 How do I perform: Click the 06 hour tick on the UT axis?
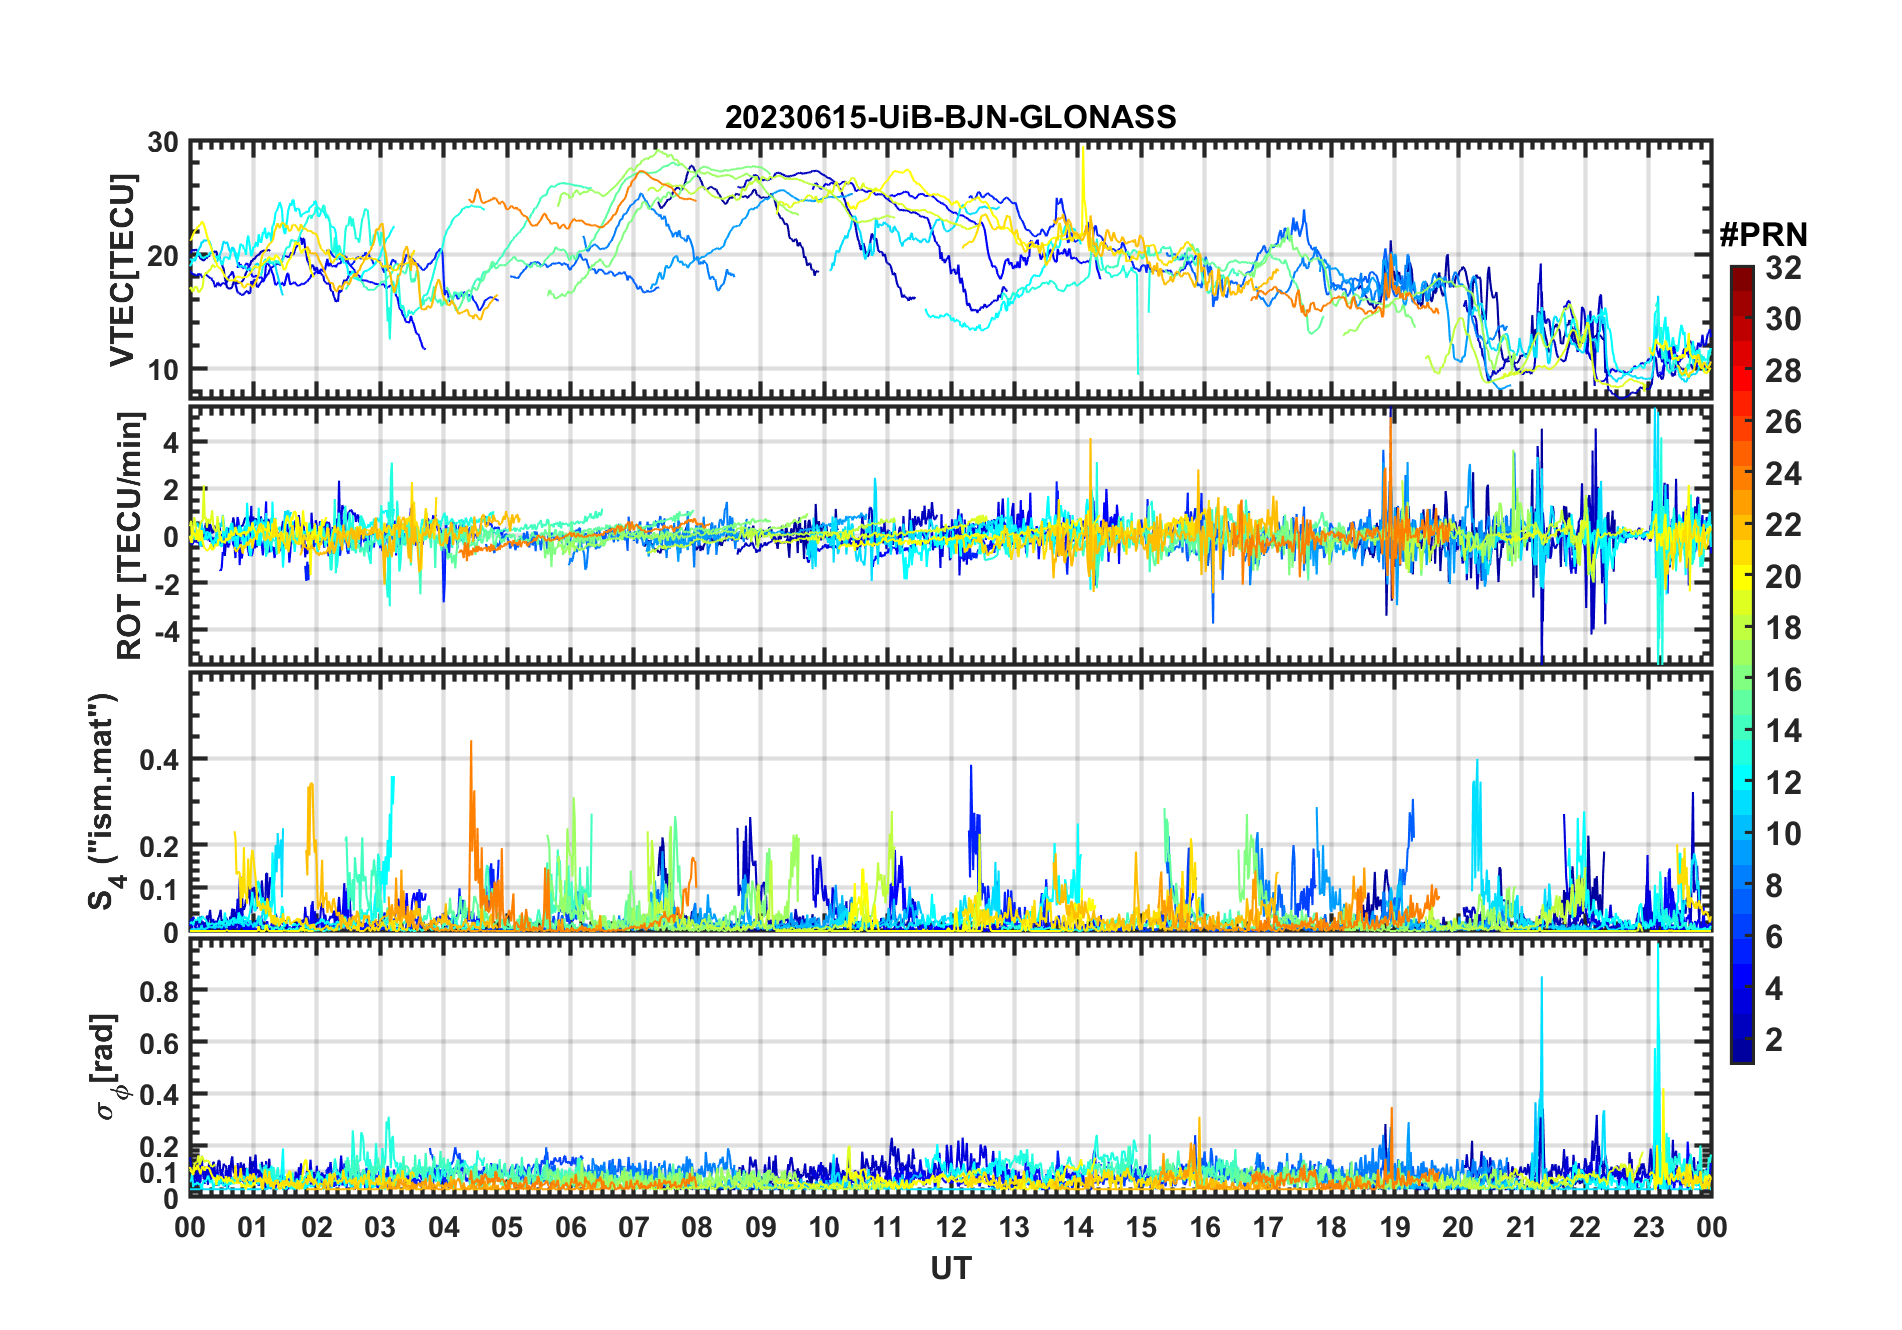pyautogui.click(x=570, y=1227)
